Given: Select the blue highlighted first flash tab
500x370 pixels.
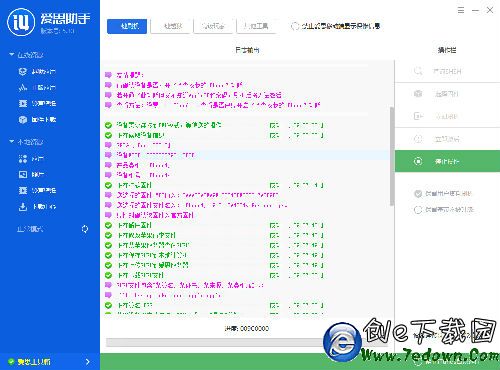Looking at the screenshot, I should [127, 26].
